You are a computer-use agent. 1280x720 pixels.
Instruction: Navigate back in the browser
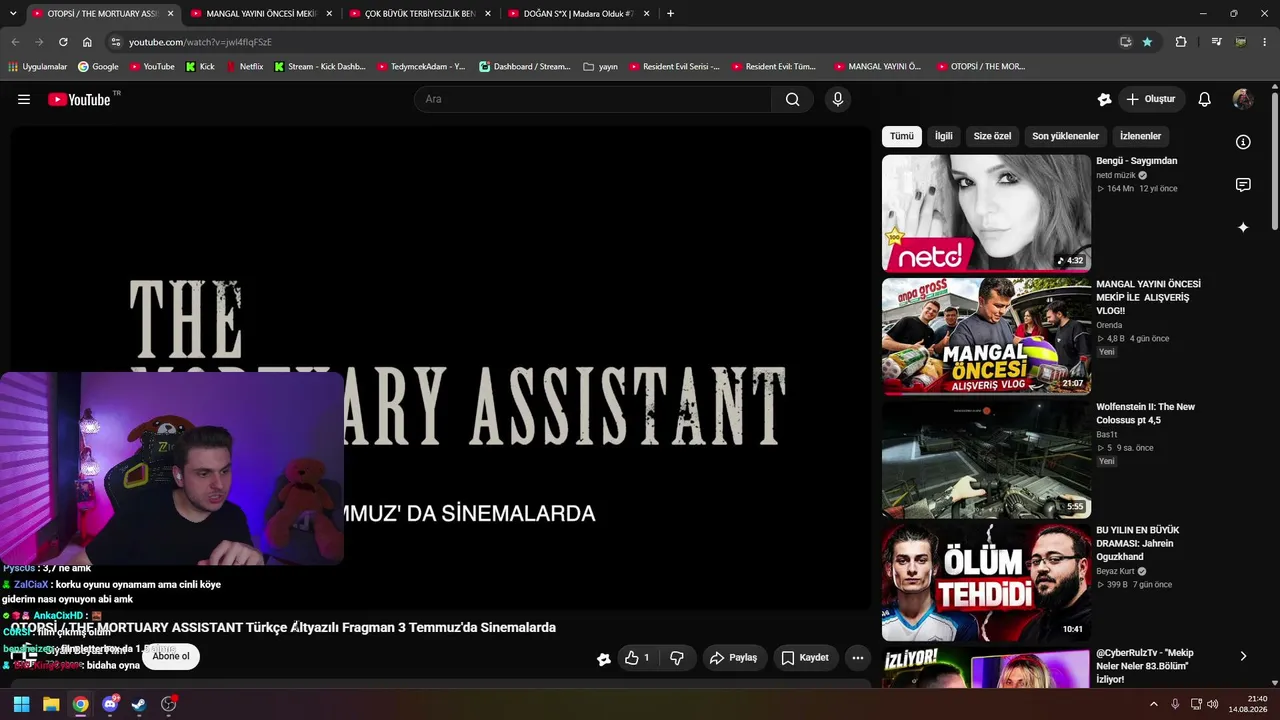15,42
